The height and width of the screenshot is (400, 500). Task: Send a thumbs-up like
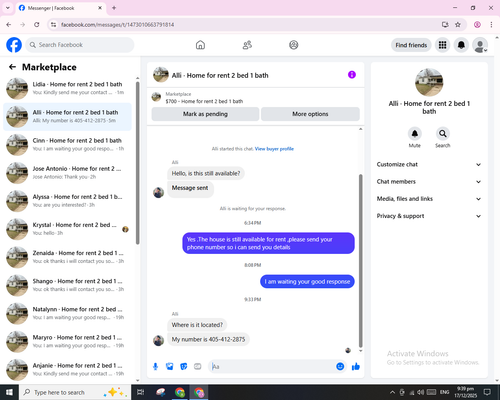tap(356, 367)
